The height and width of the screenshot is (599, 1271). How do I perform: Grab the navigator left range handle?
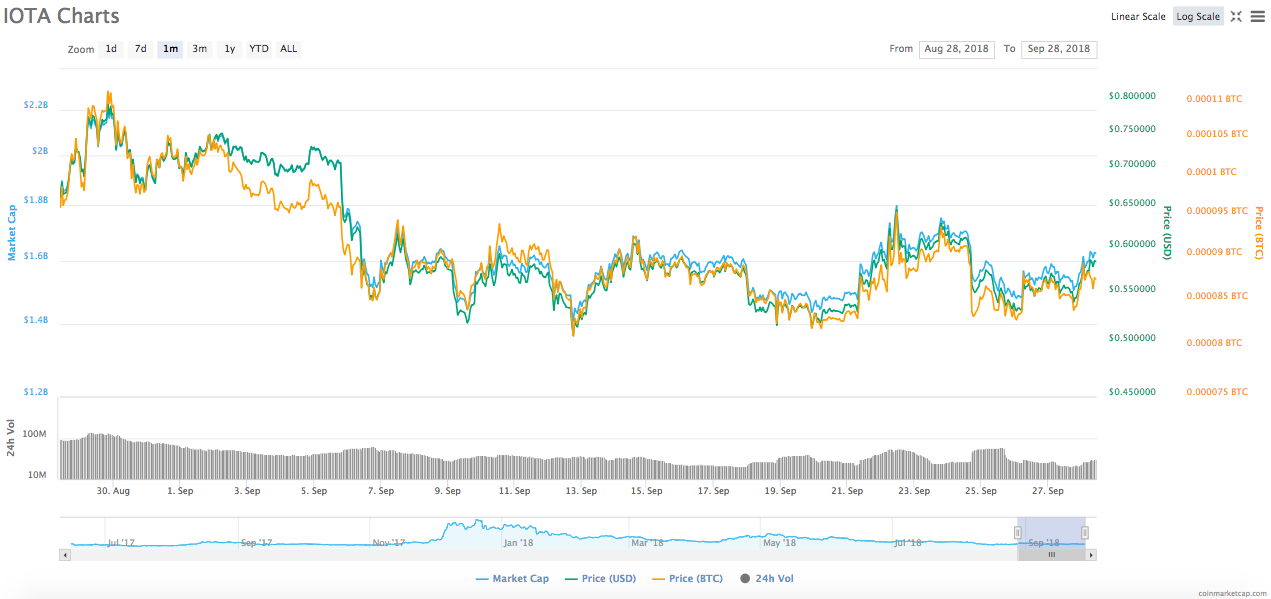tap(1018, 533)
